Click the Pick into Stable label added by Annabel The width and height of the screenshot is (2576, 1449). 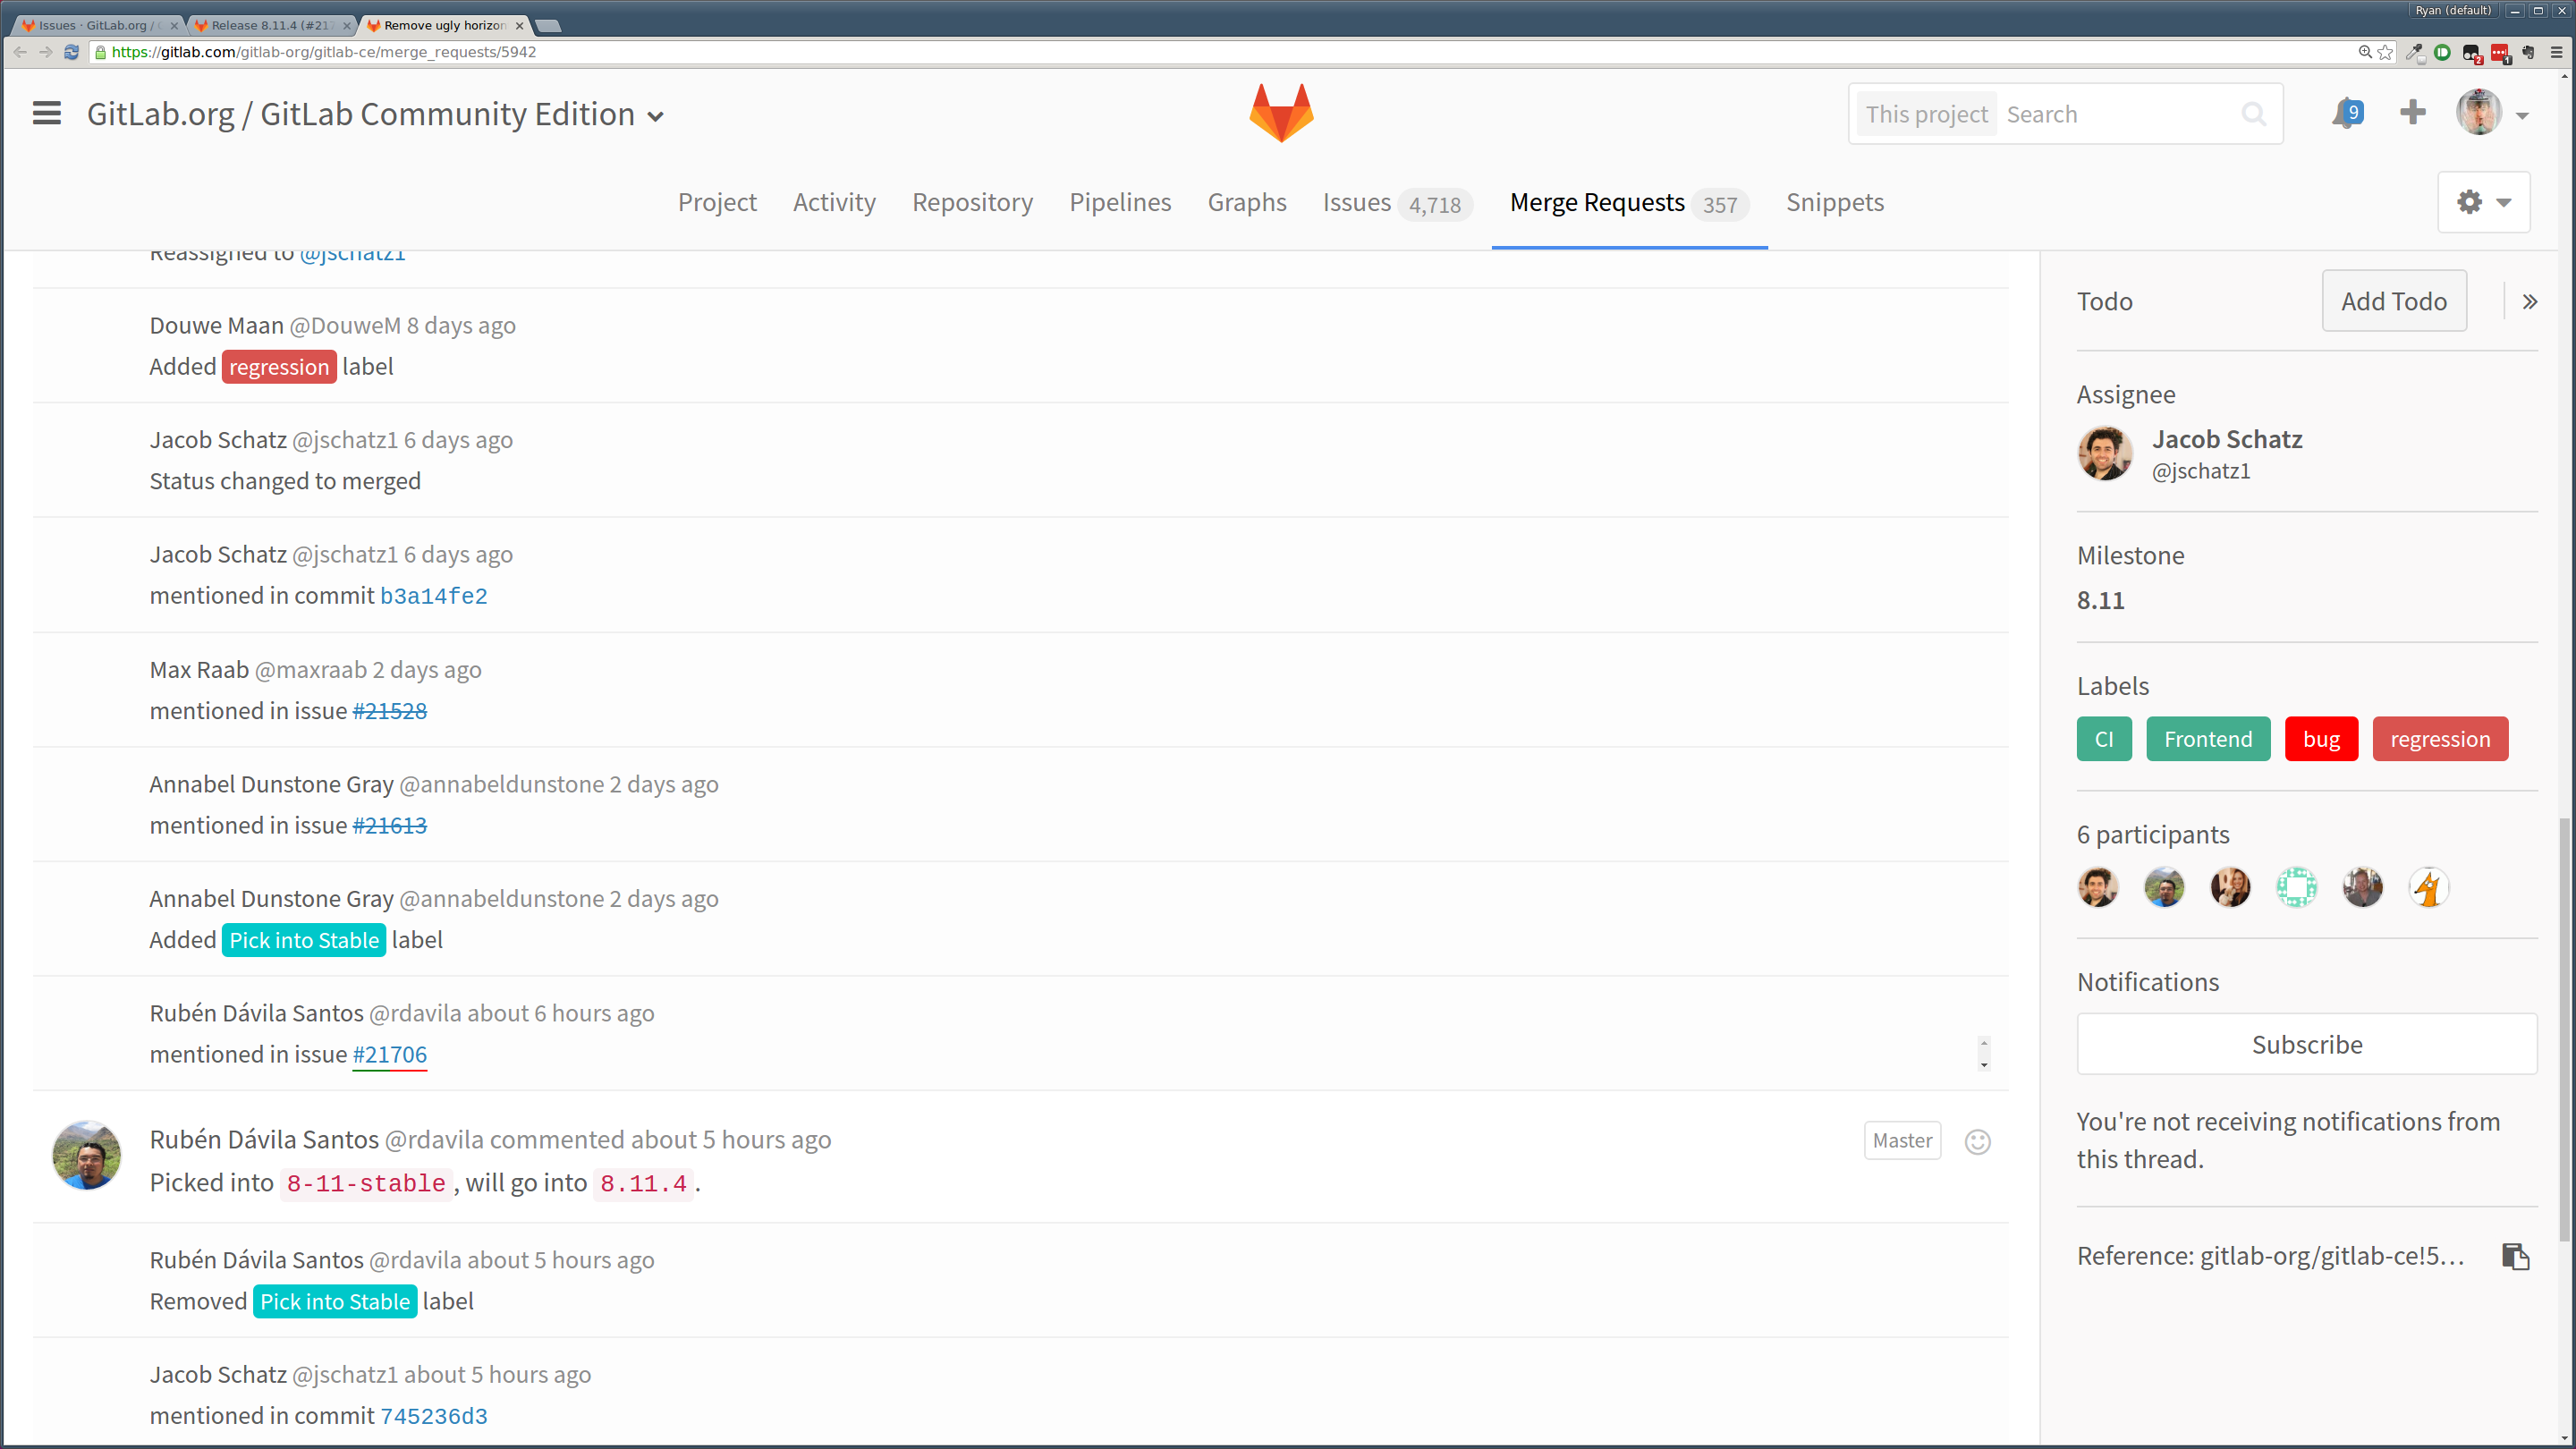(x=304, y=940)
